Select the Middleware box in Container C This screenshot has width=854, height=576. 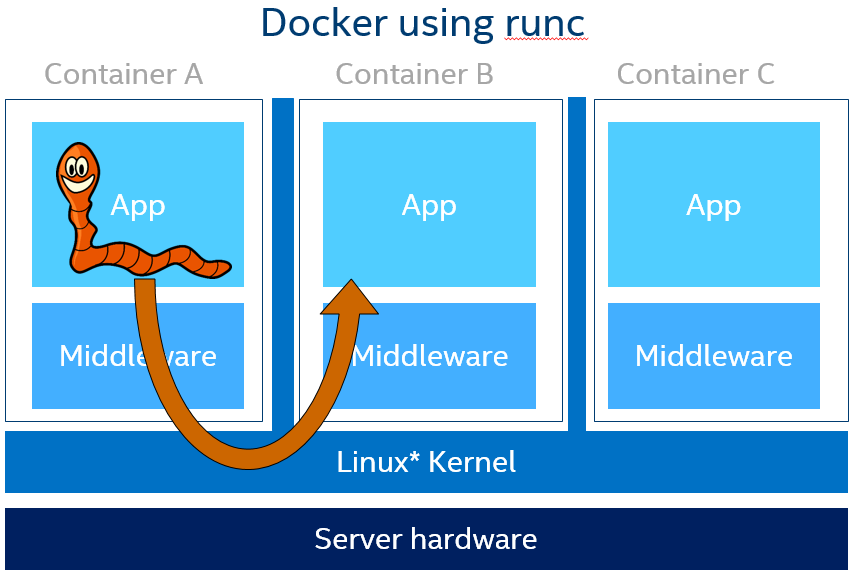point(713,356)
